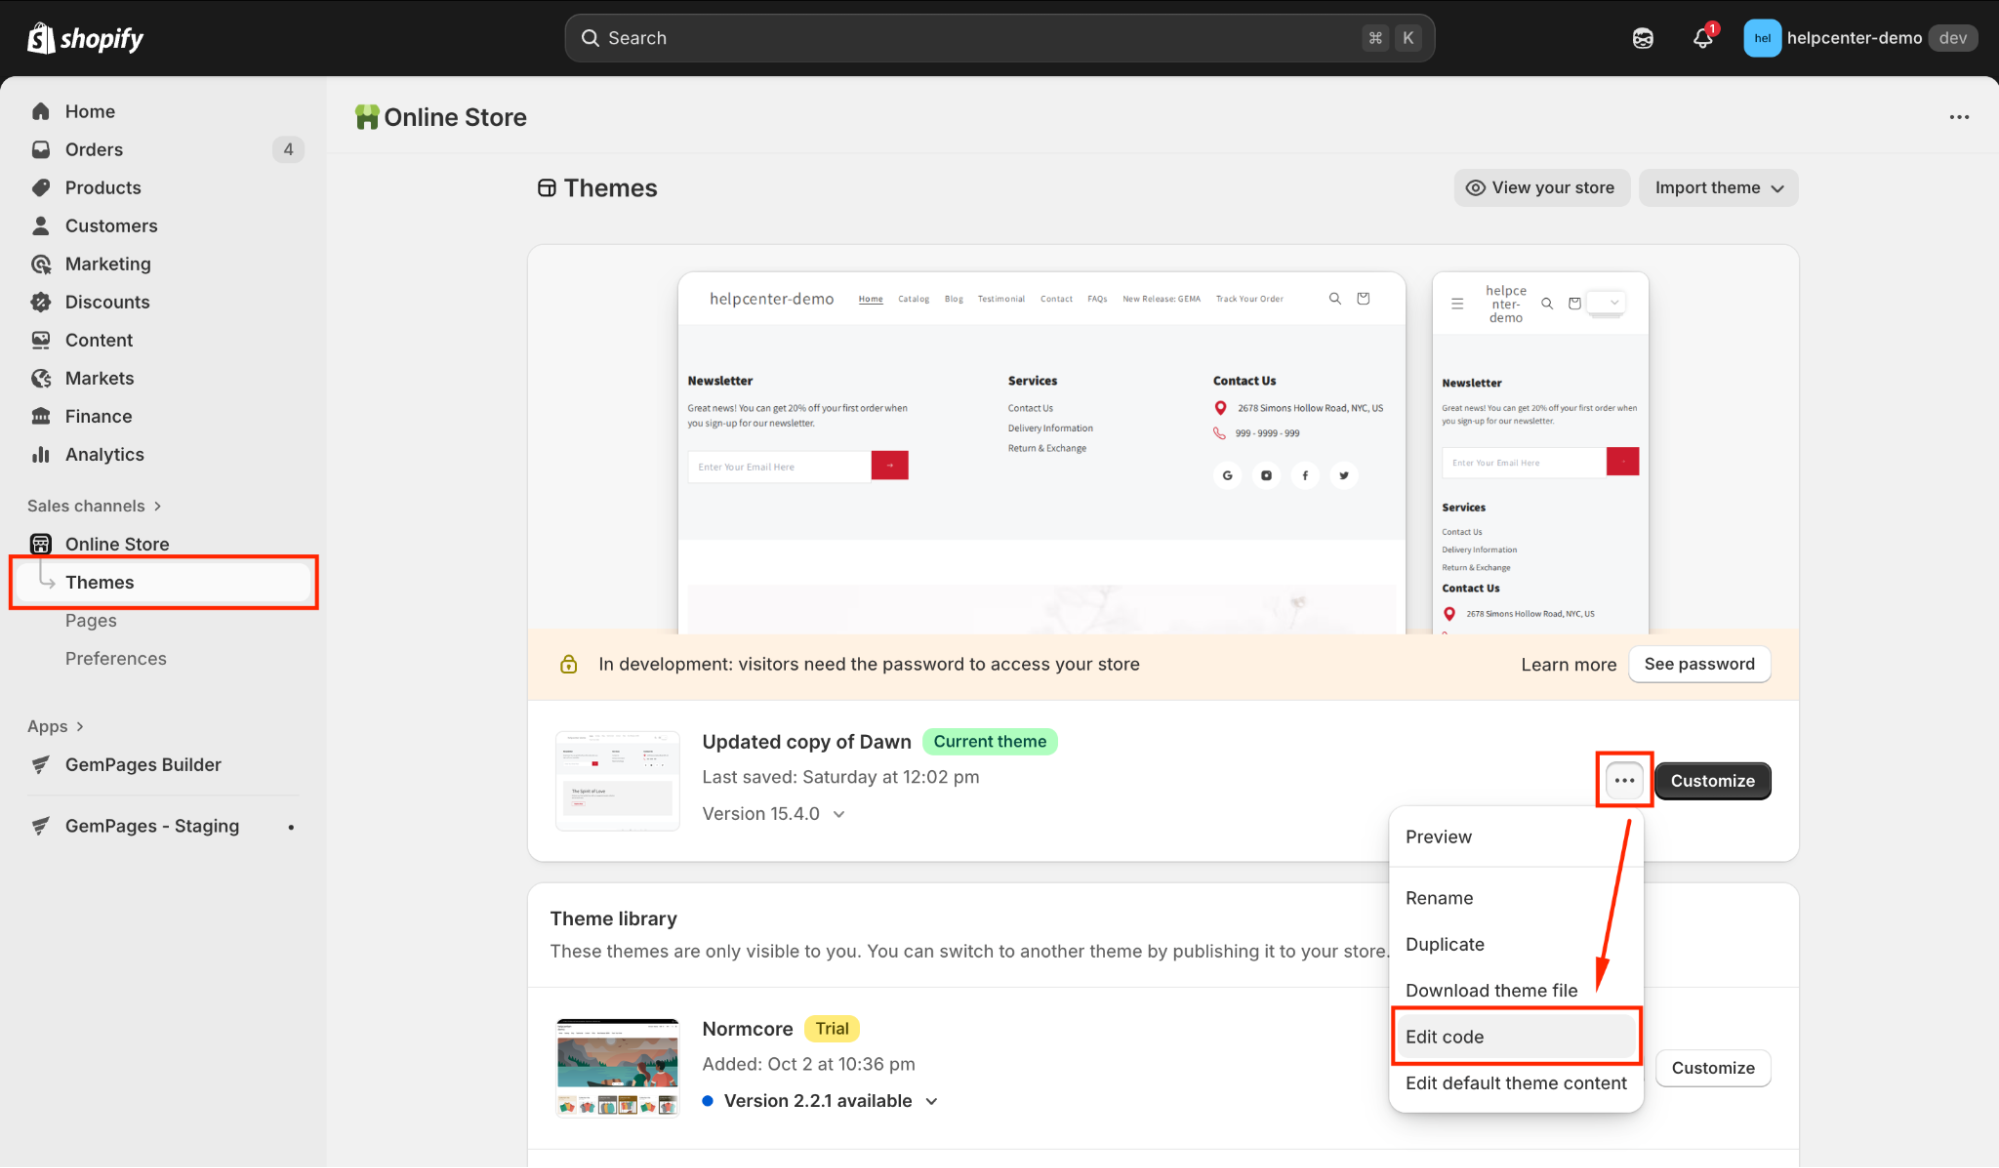This screenshot has width=1999, height=1168.
Task: Expand Version 2.2.1 available dropdown
Action: pos(931,1101)
